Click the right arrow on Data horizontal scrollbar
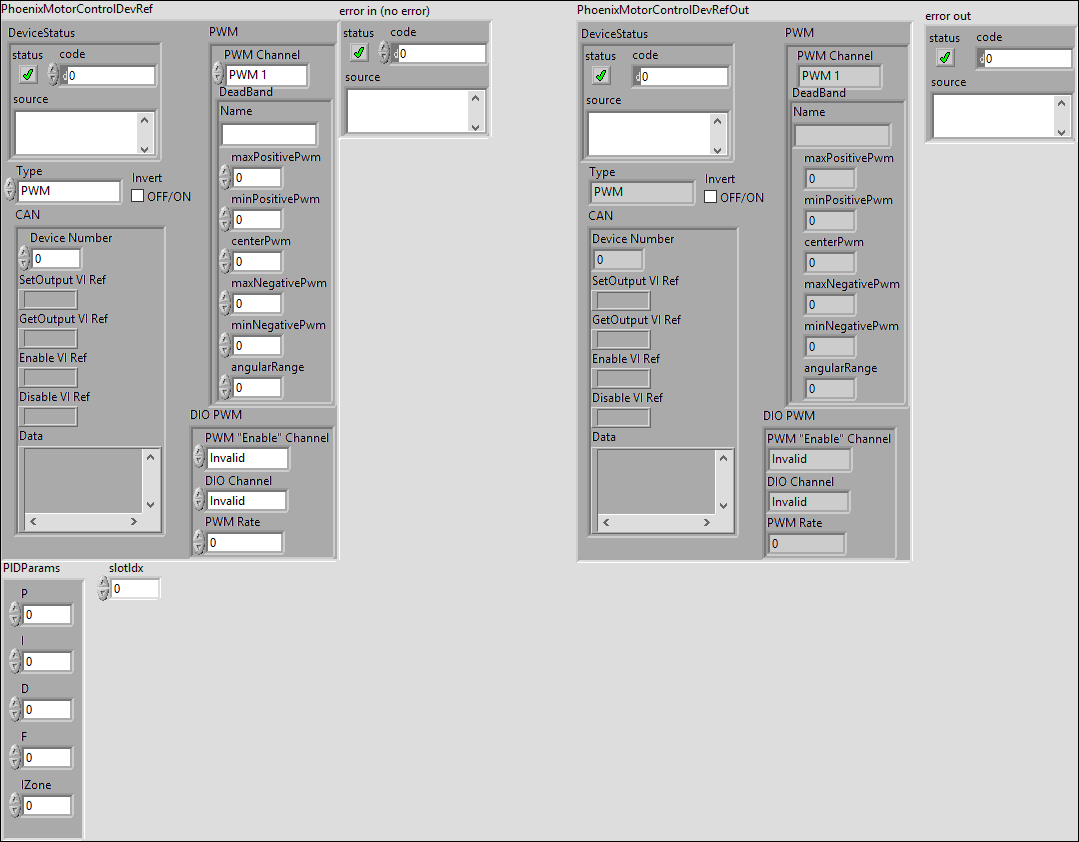 coord(133,522)
